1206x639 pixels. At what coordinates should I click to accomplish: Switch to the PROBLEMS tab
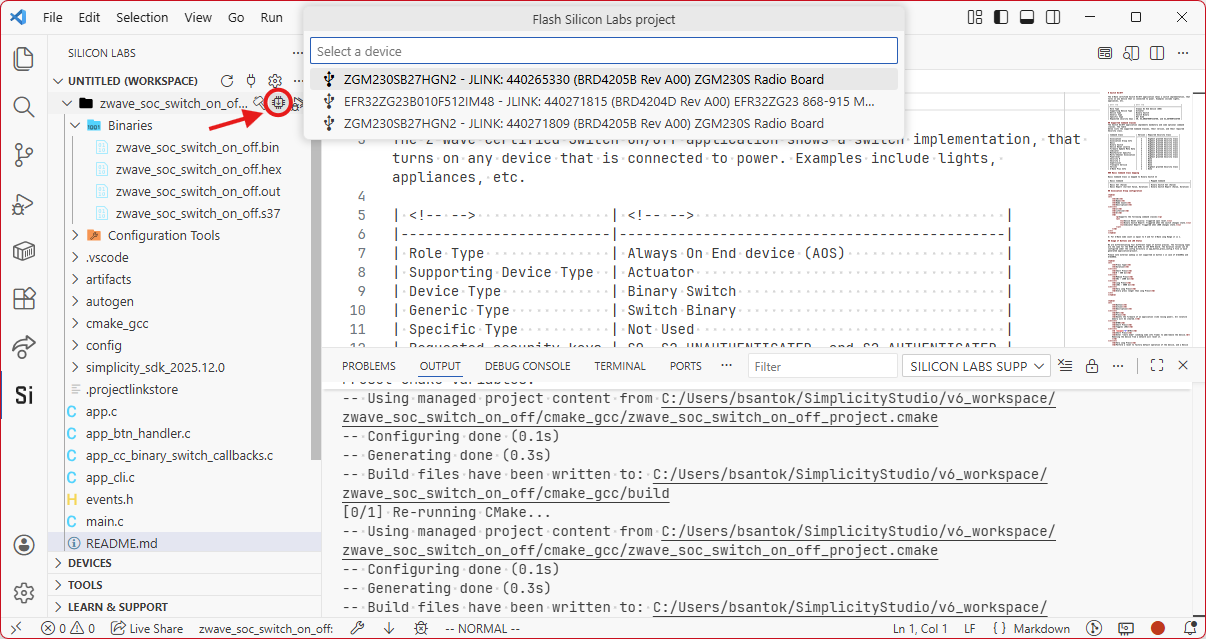point(369,366)
